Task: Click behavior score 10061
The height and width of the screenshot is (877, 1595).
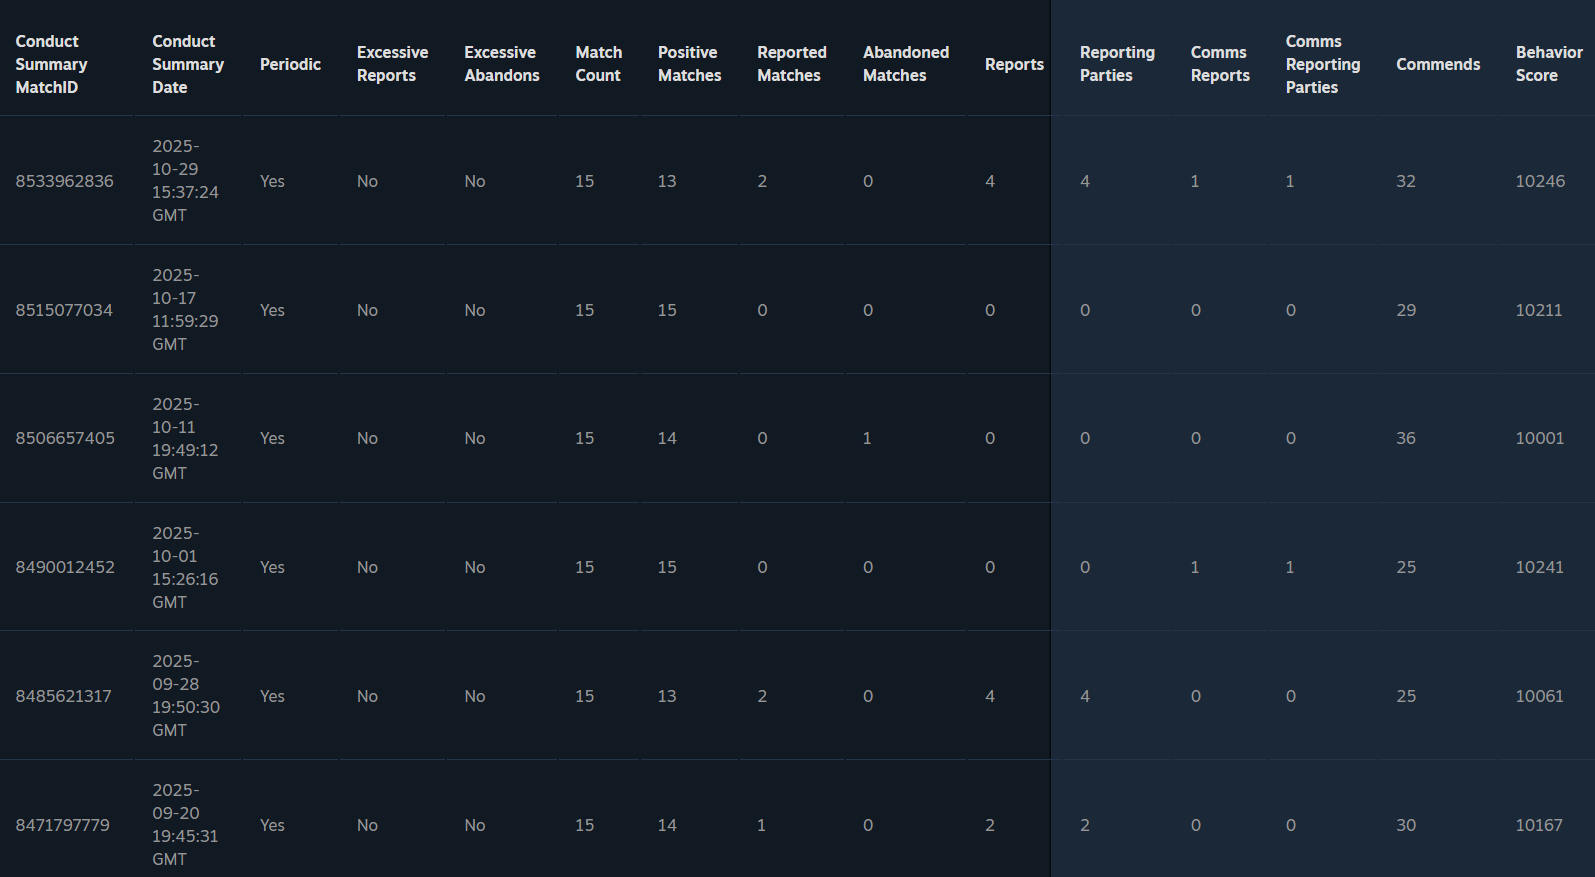Action: 1540,696
